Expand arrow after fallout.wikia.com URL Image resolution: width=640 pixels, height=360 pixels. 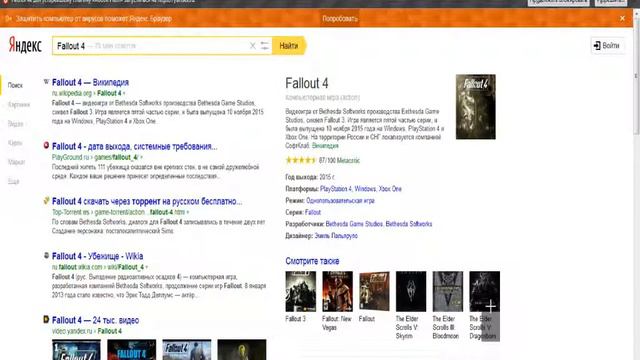click(147, 267)
